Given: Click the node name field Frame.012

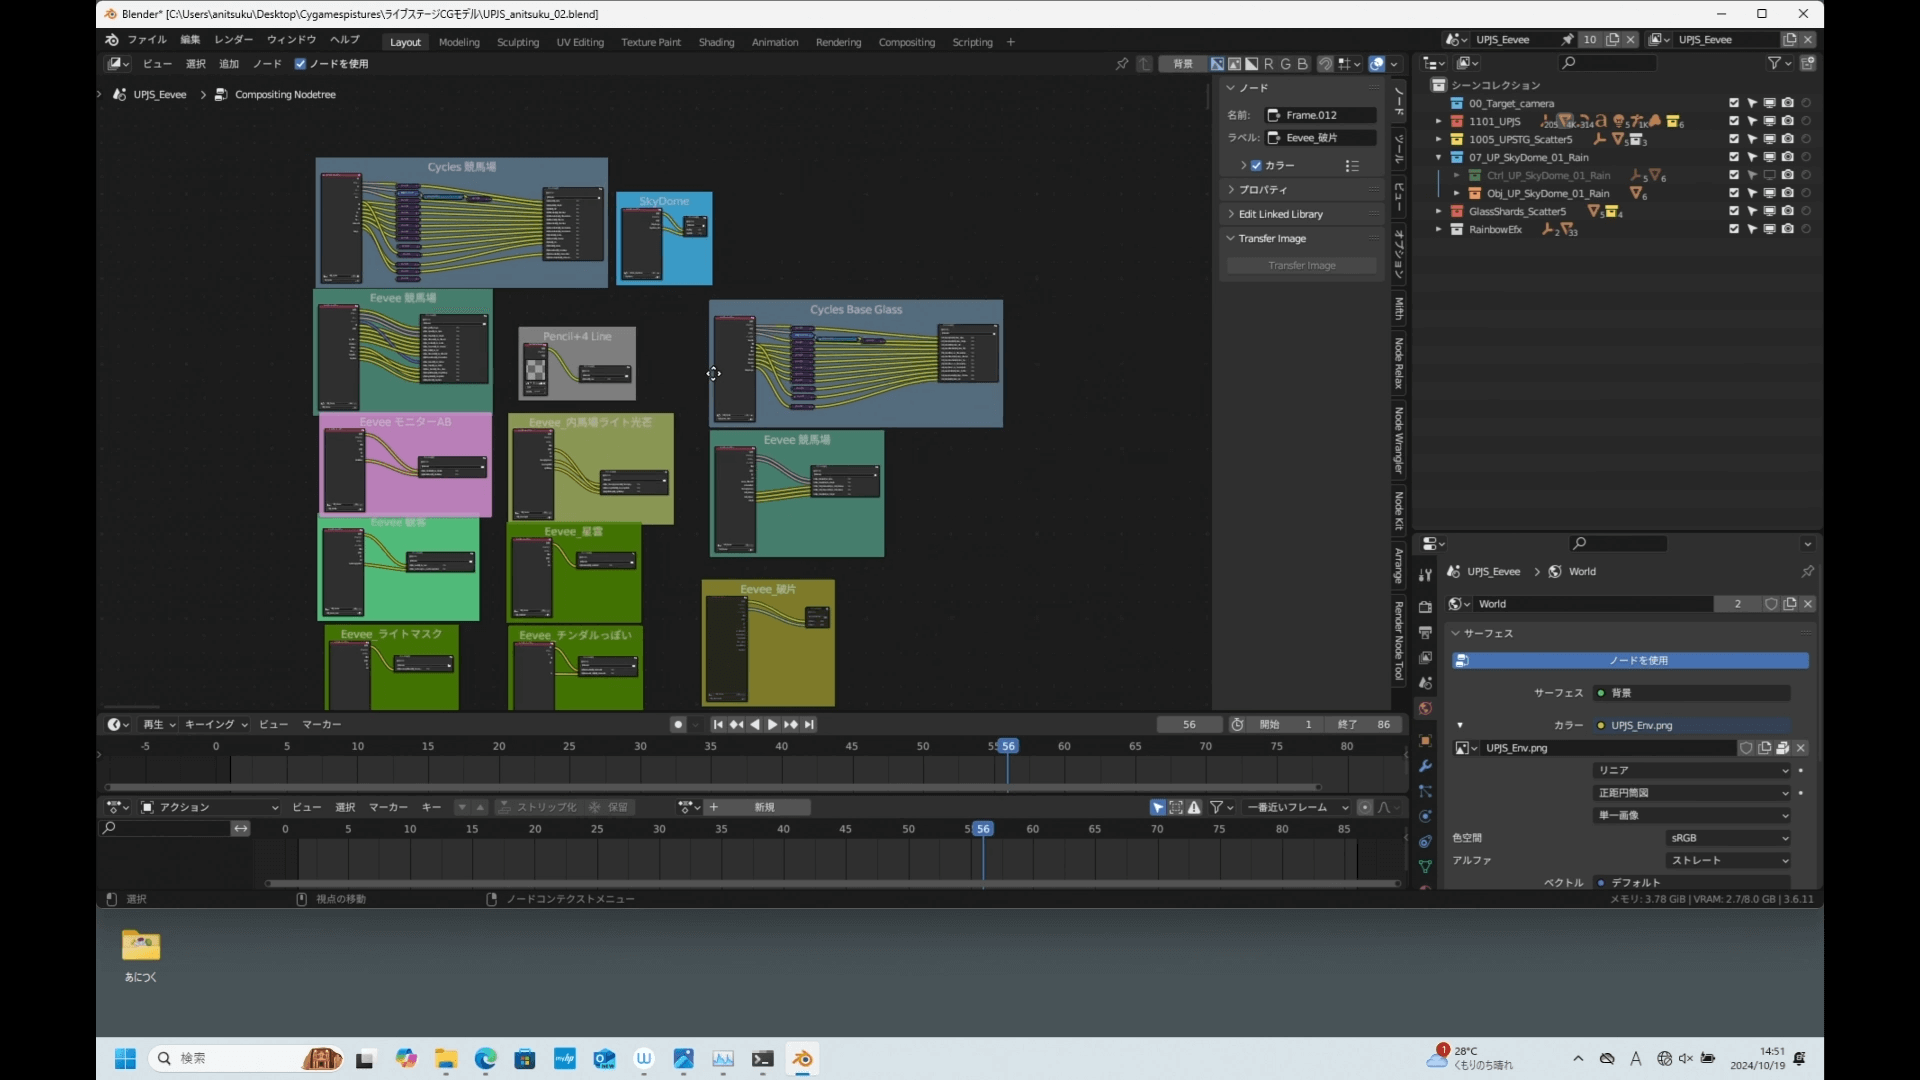Looking at the screenshot, I should 1321,115.
